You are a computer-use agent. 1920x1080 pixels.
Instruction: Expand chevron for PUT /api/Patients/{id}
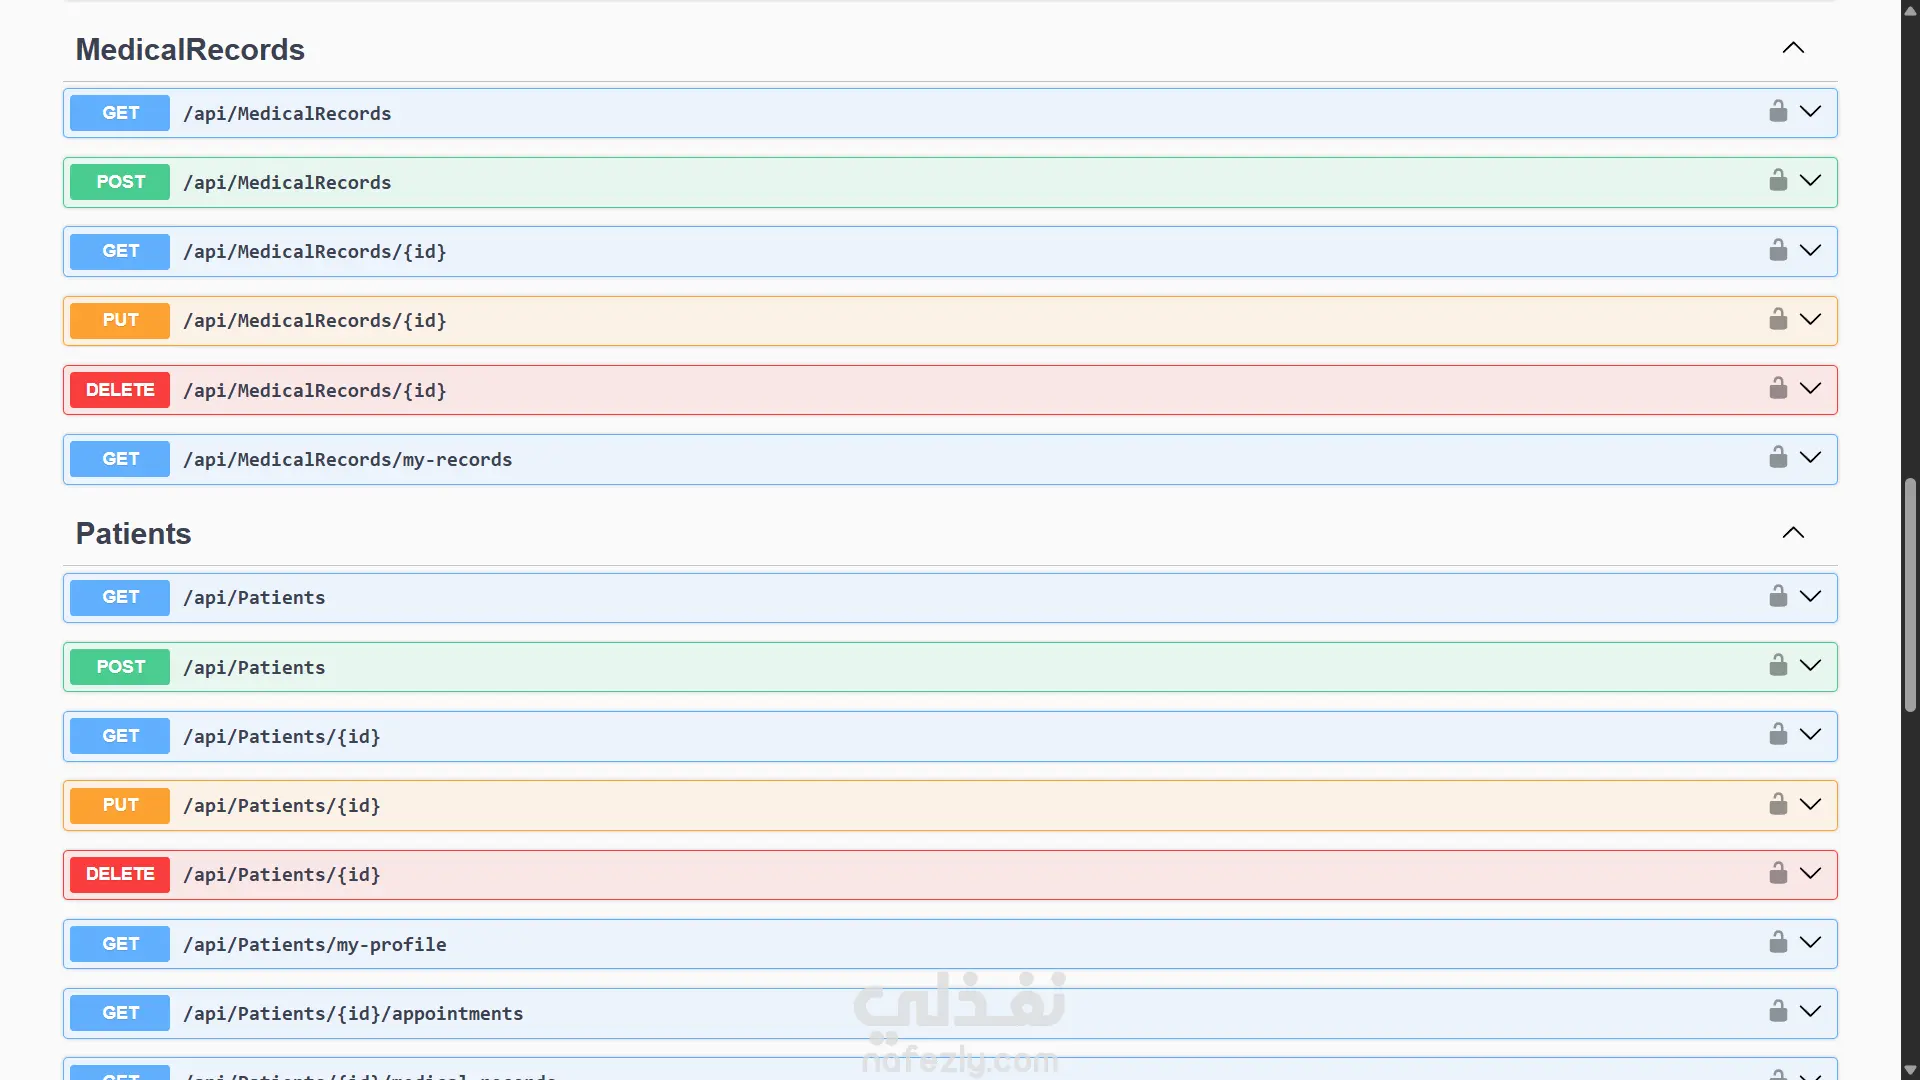pos(1810,804)
